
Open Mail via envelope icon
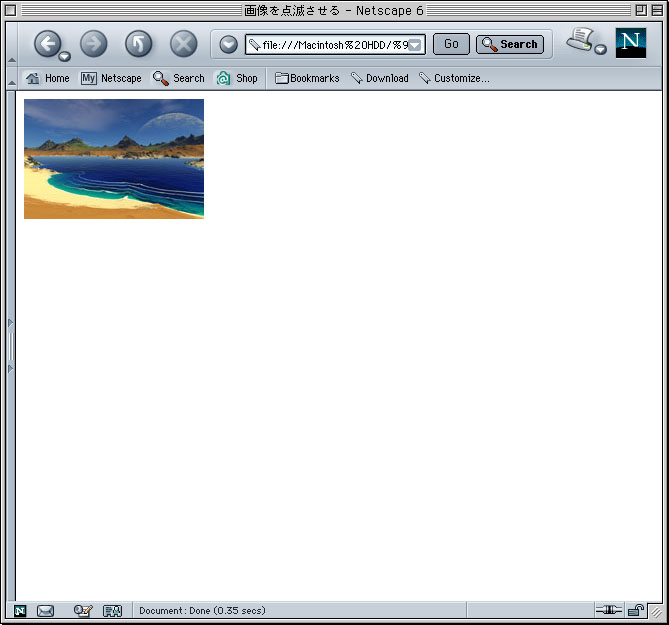[45, 611]
